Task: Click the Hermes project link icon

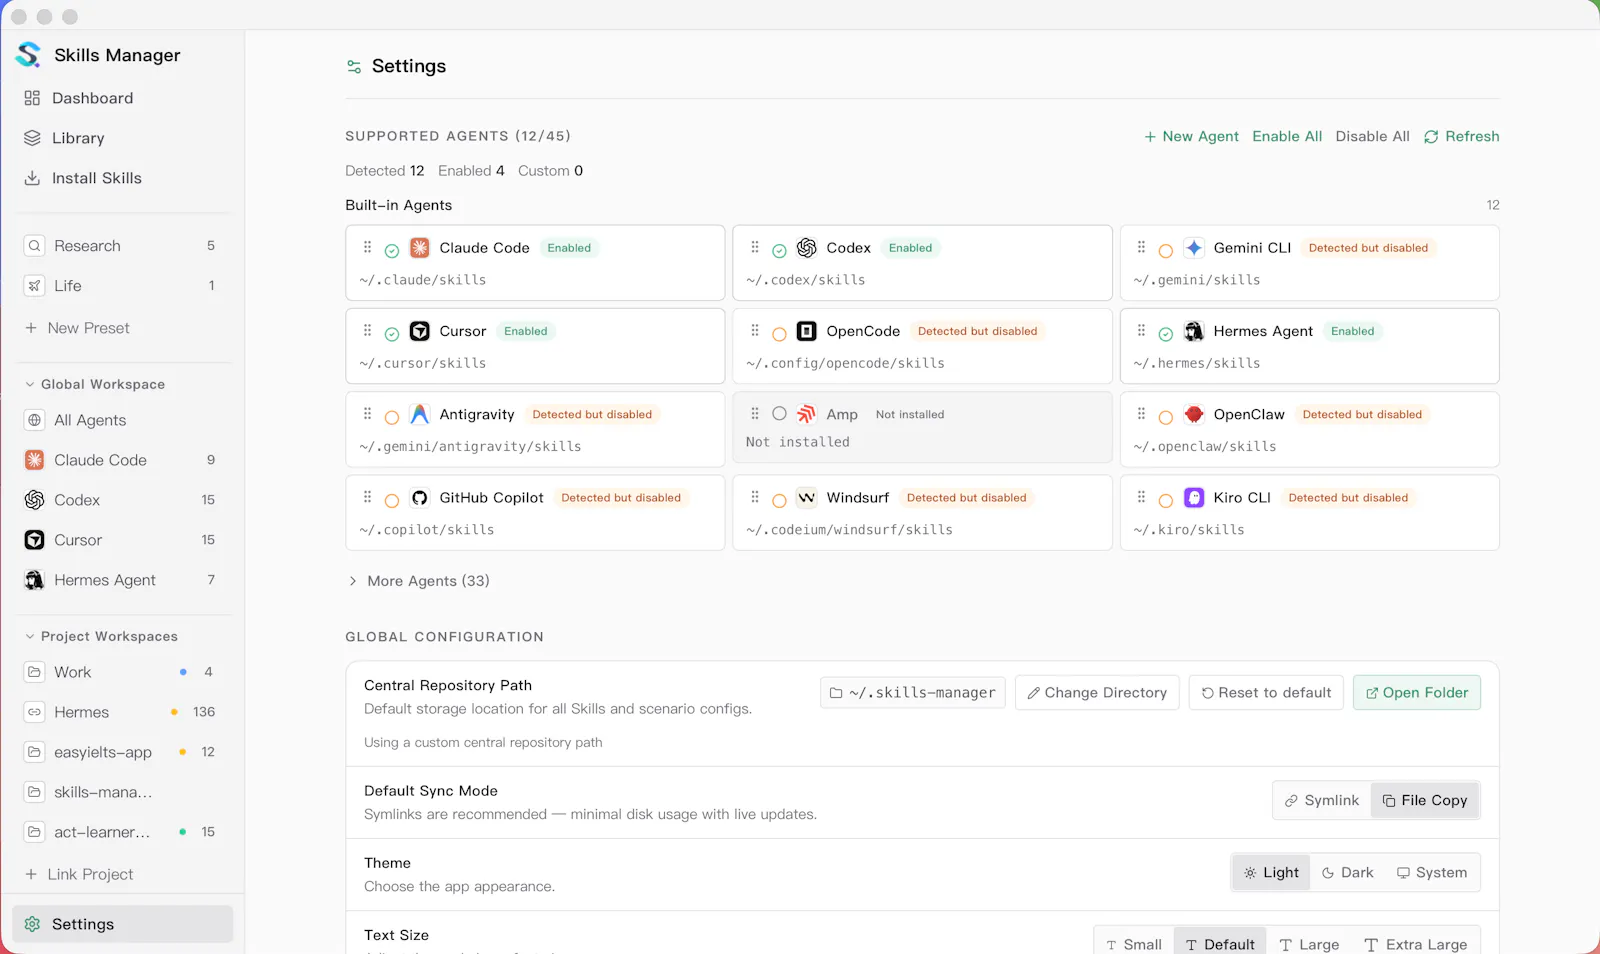Action: [35, 712]
